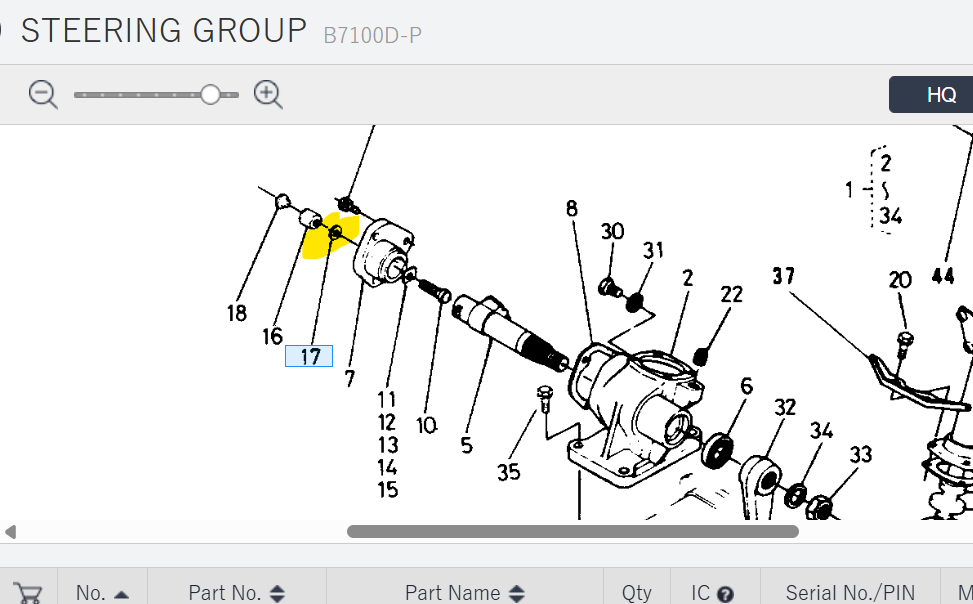The image size is (973, 604).
Task: Click the zoom slider handle
Action: (x=210, y=95)
